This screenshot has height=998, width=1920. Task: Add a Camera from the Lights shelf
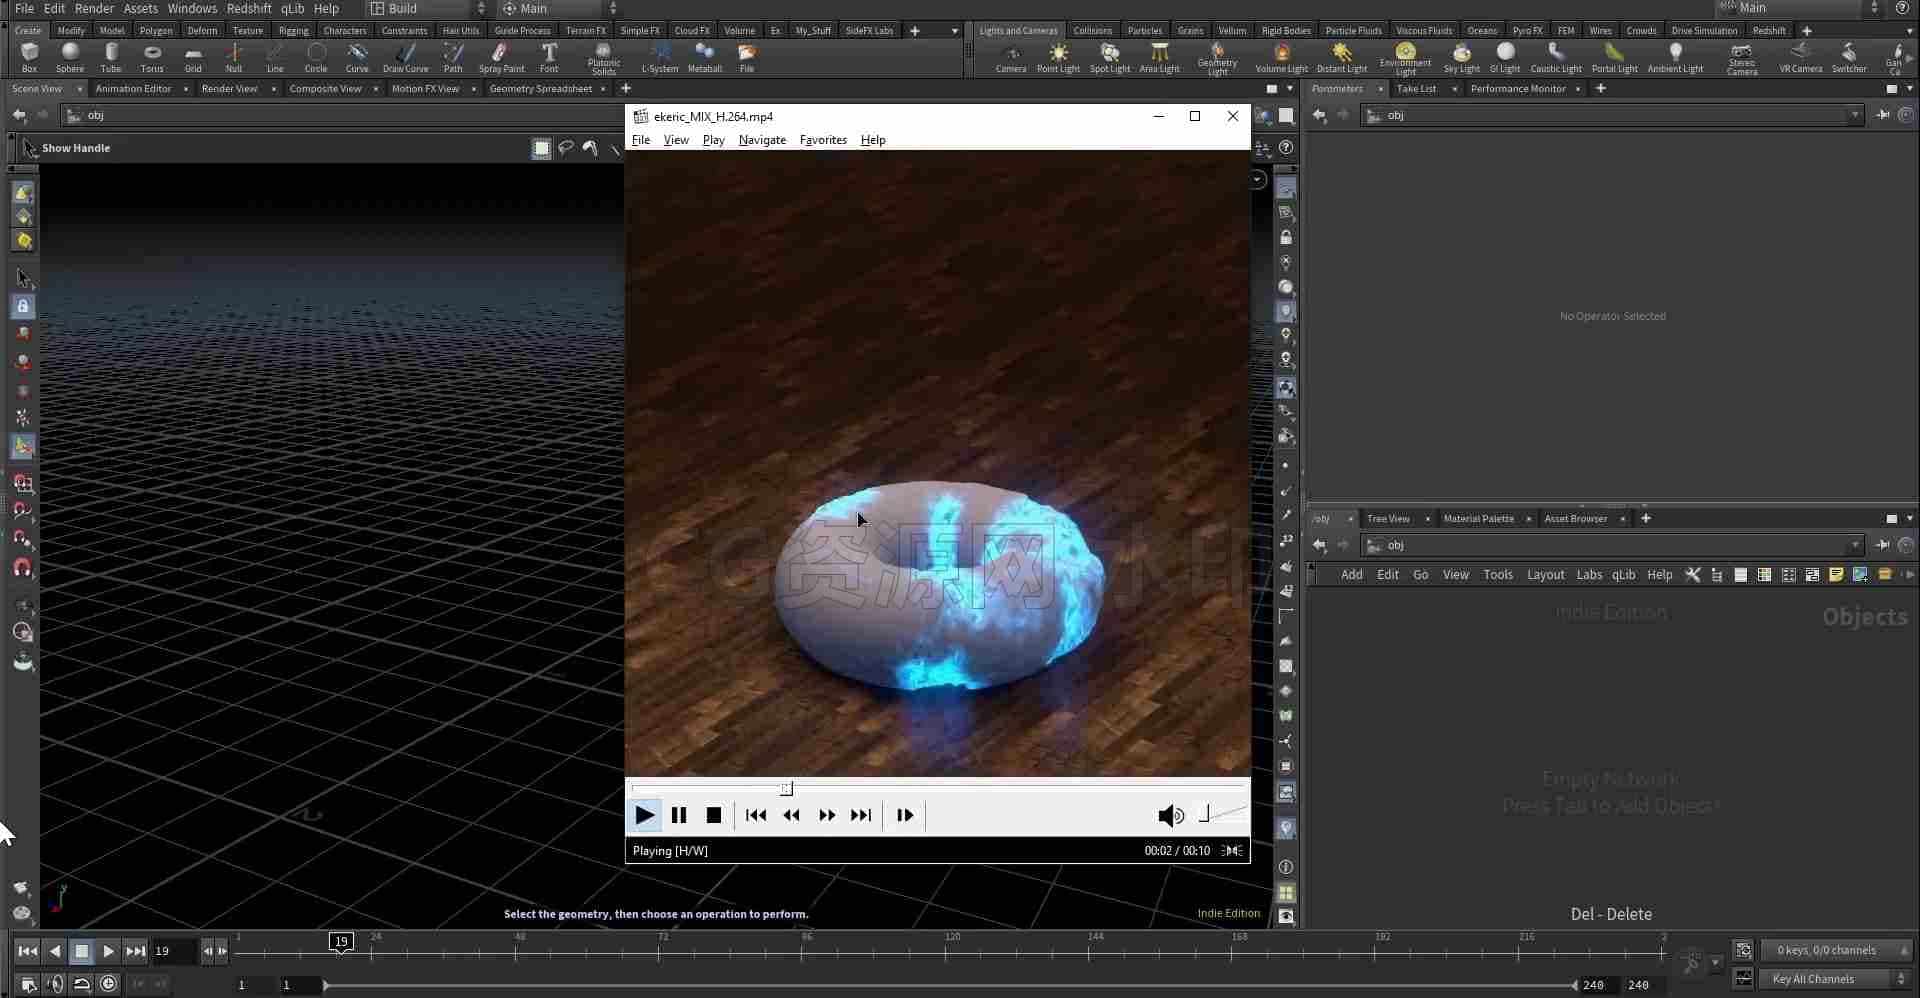[x=1011, y=58]
